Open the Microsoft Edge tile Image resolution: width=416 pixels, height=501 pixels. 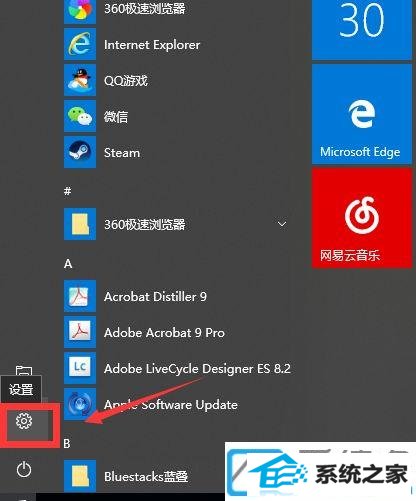(x=362, y=114)
